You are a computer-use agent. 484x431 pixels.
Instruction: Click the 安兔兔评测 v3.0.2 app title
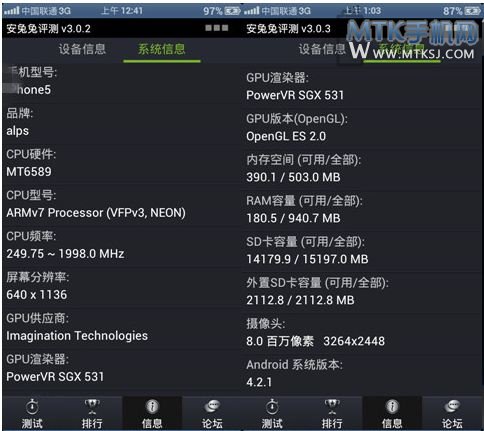(x=48, y=29)
